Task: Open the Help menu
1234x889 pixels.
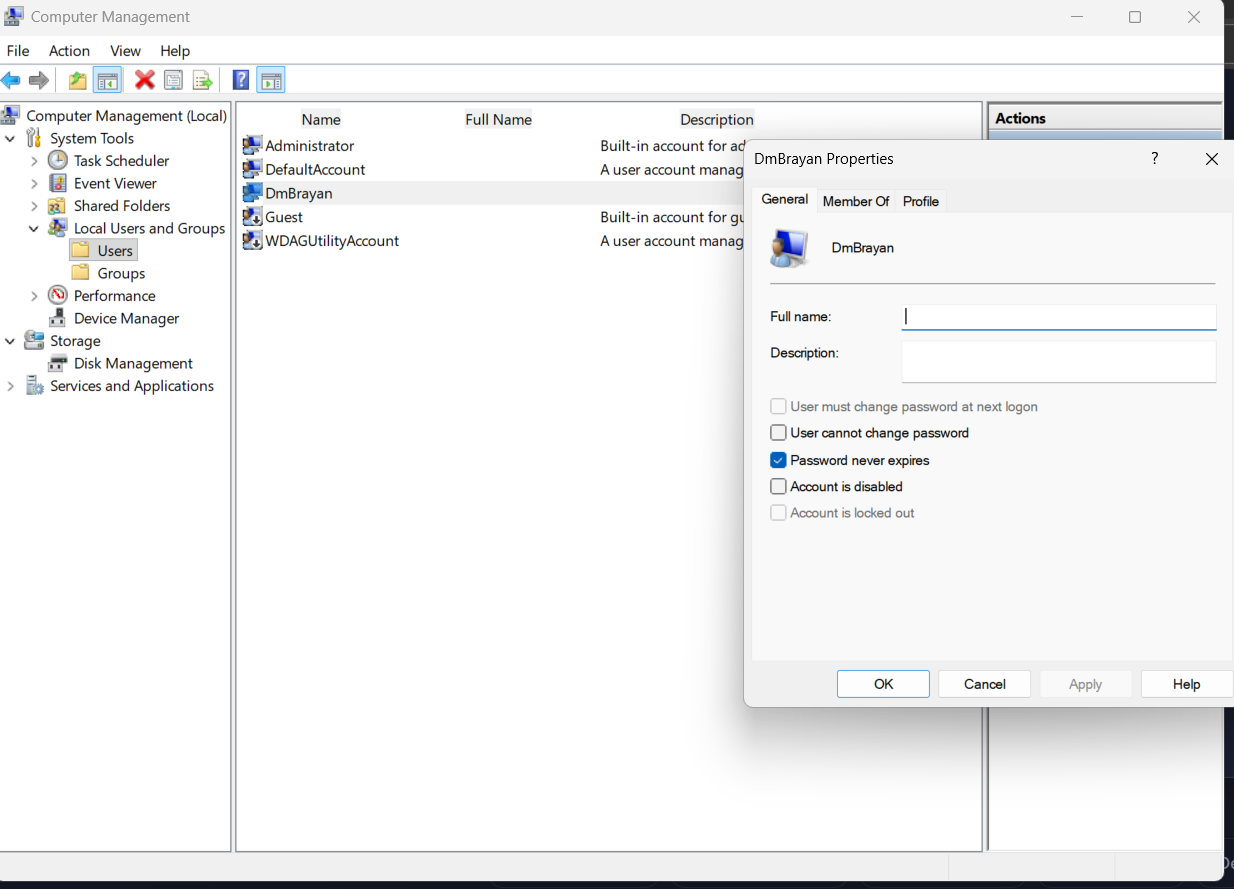Action: pos(175,50)
